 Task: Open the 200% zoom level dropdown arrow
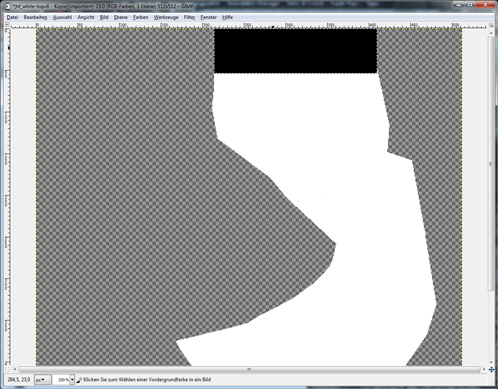click(x=72, y=380)
